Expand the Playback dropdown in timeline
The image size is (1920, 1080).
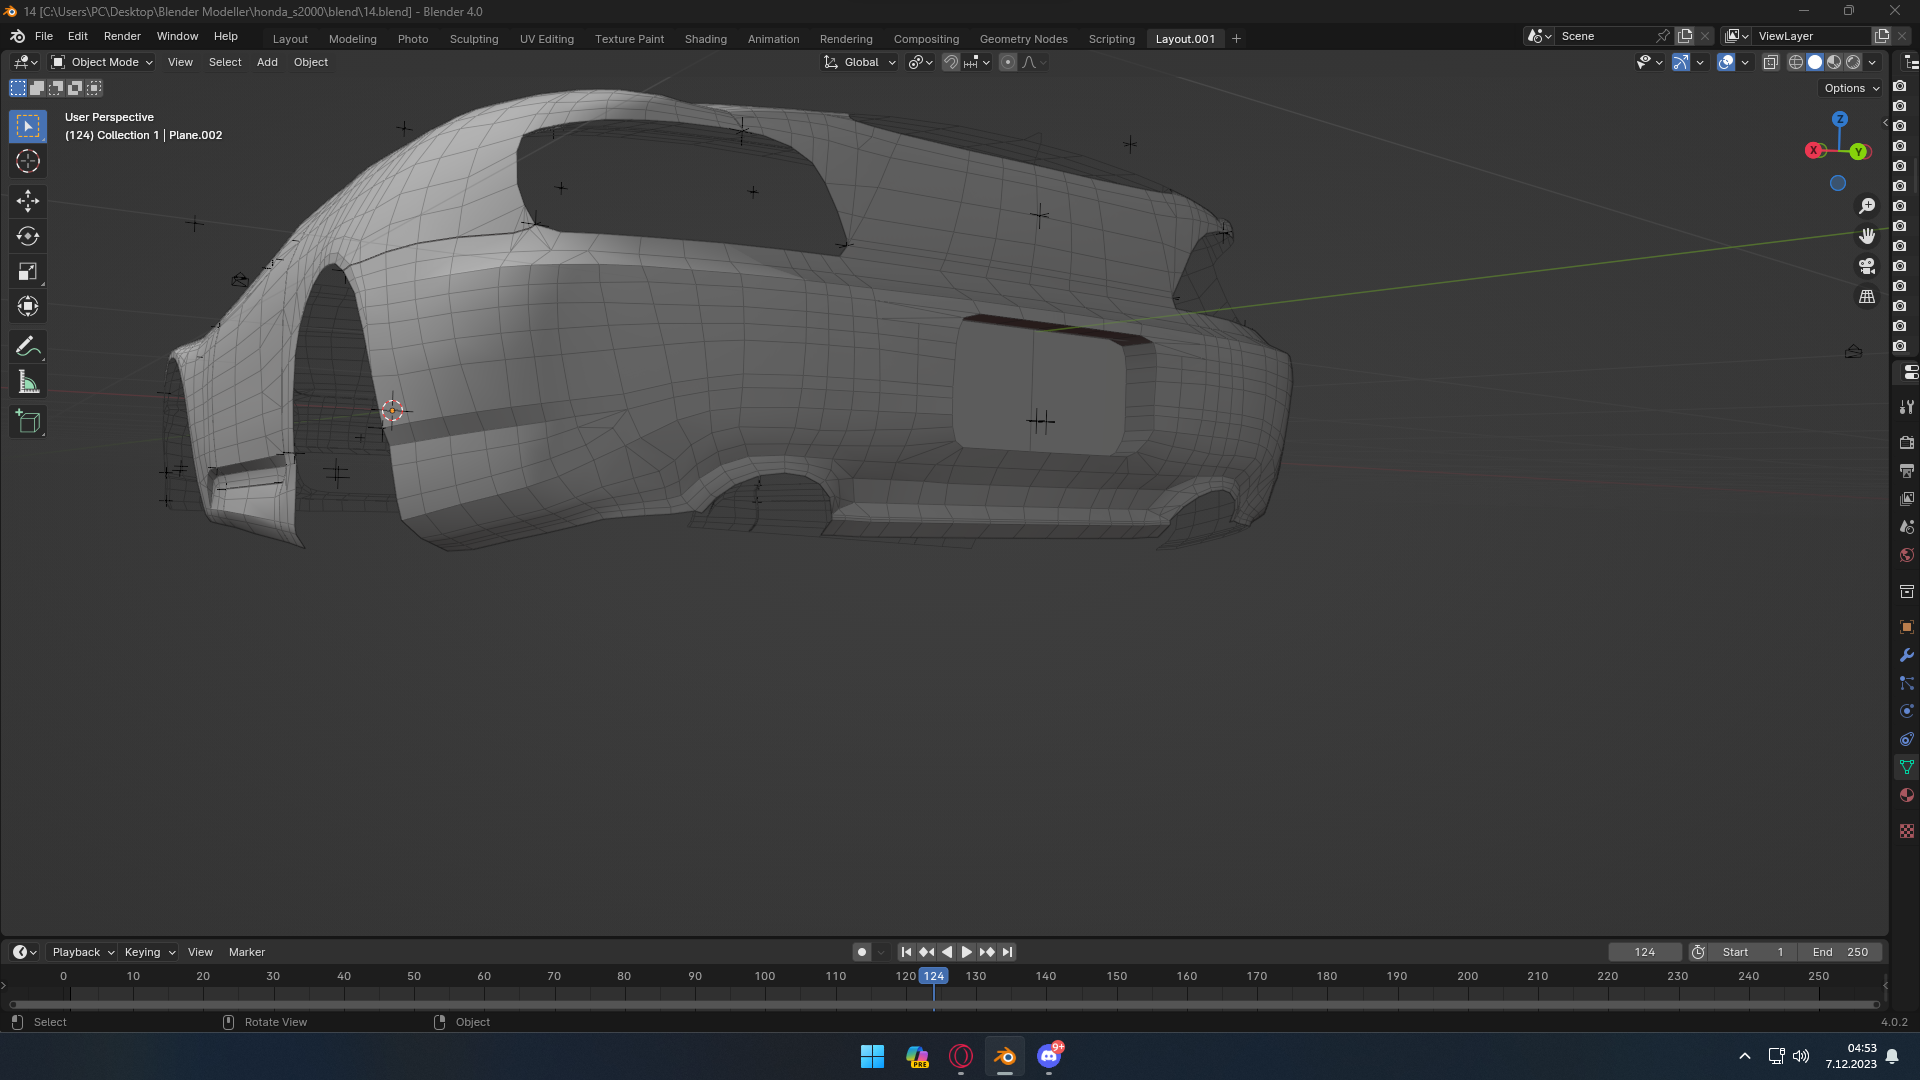click(x=83, y=952)
